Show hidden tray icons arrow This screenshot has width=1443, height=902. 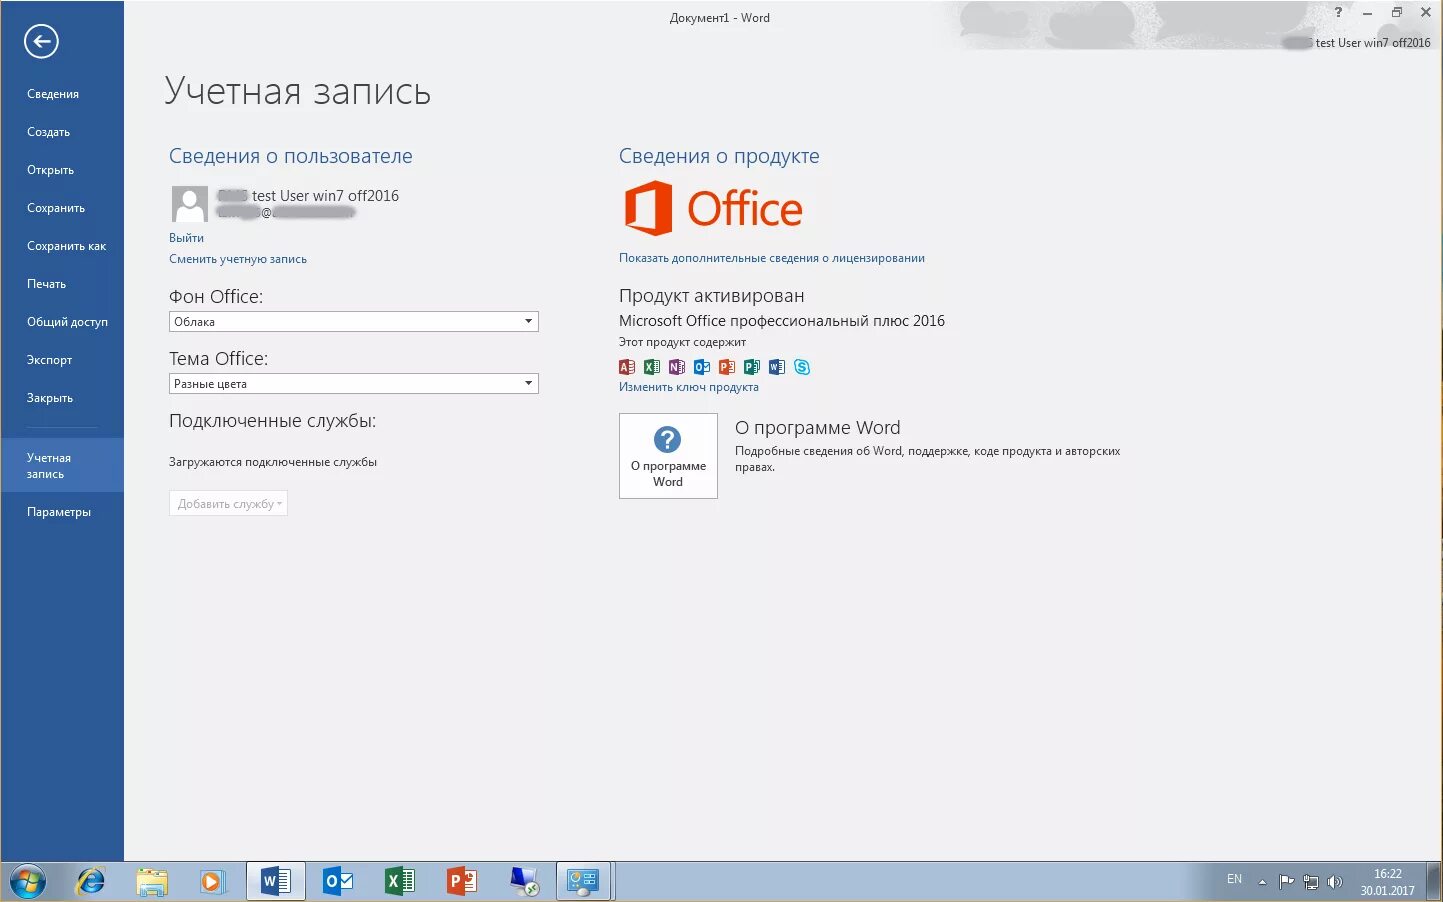(1262, 882)
